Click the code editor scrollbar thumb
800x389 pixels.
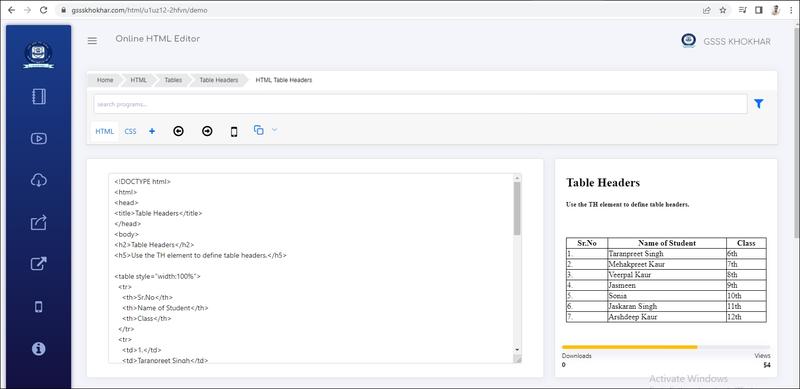(x=517, y=208)
